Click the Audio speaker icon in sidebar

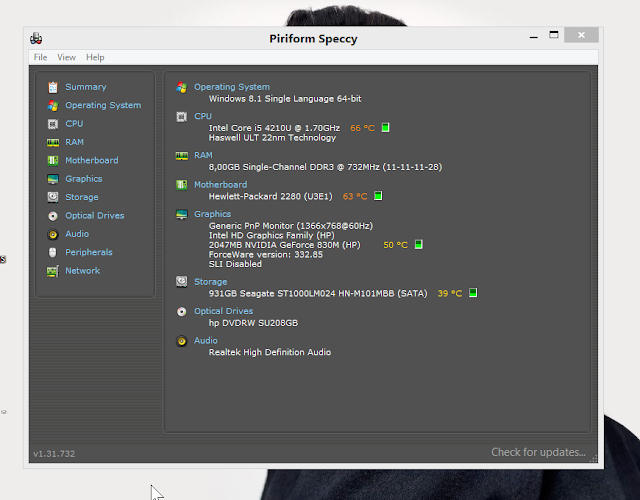click(x=53, y=234)
